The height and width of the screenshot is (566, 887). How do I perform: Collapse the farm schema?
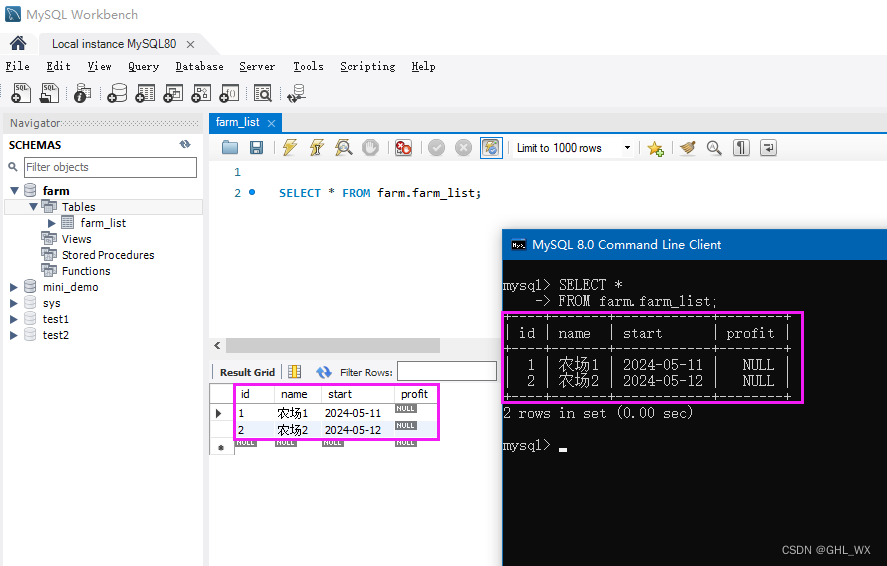pos(15,191)
